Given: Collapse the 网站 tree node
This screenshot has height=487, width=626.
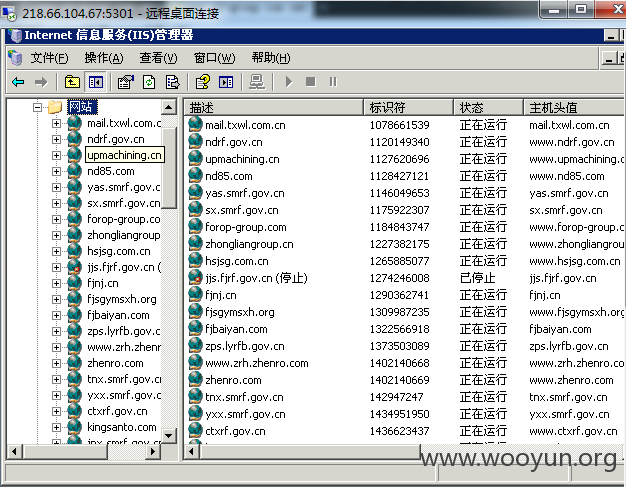Looking at the screenshot, I should (x=37, y=107).
